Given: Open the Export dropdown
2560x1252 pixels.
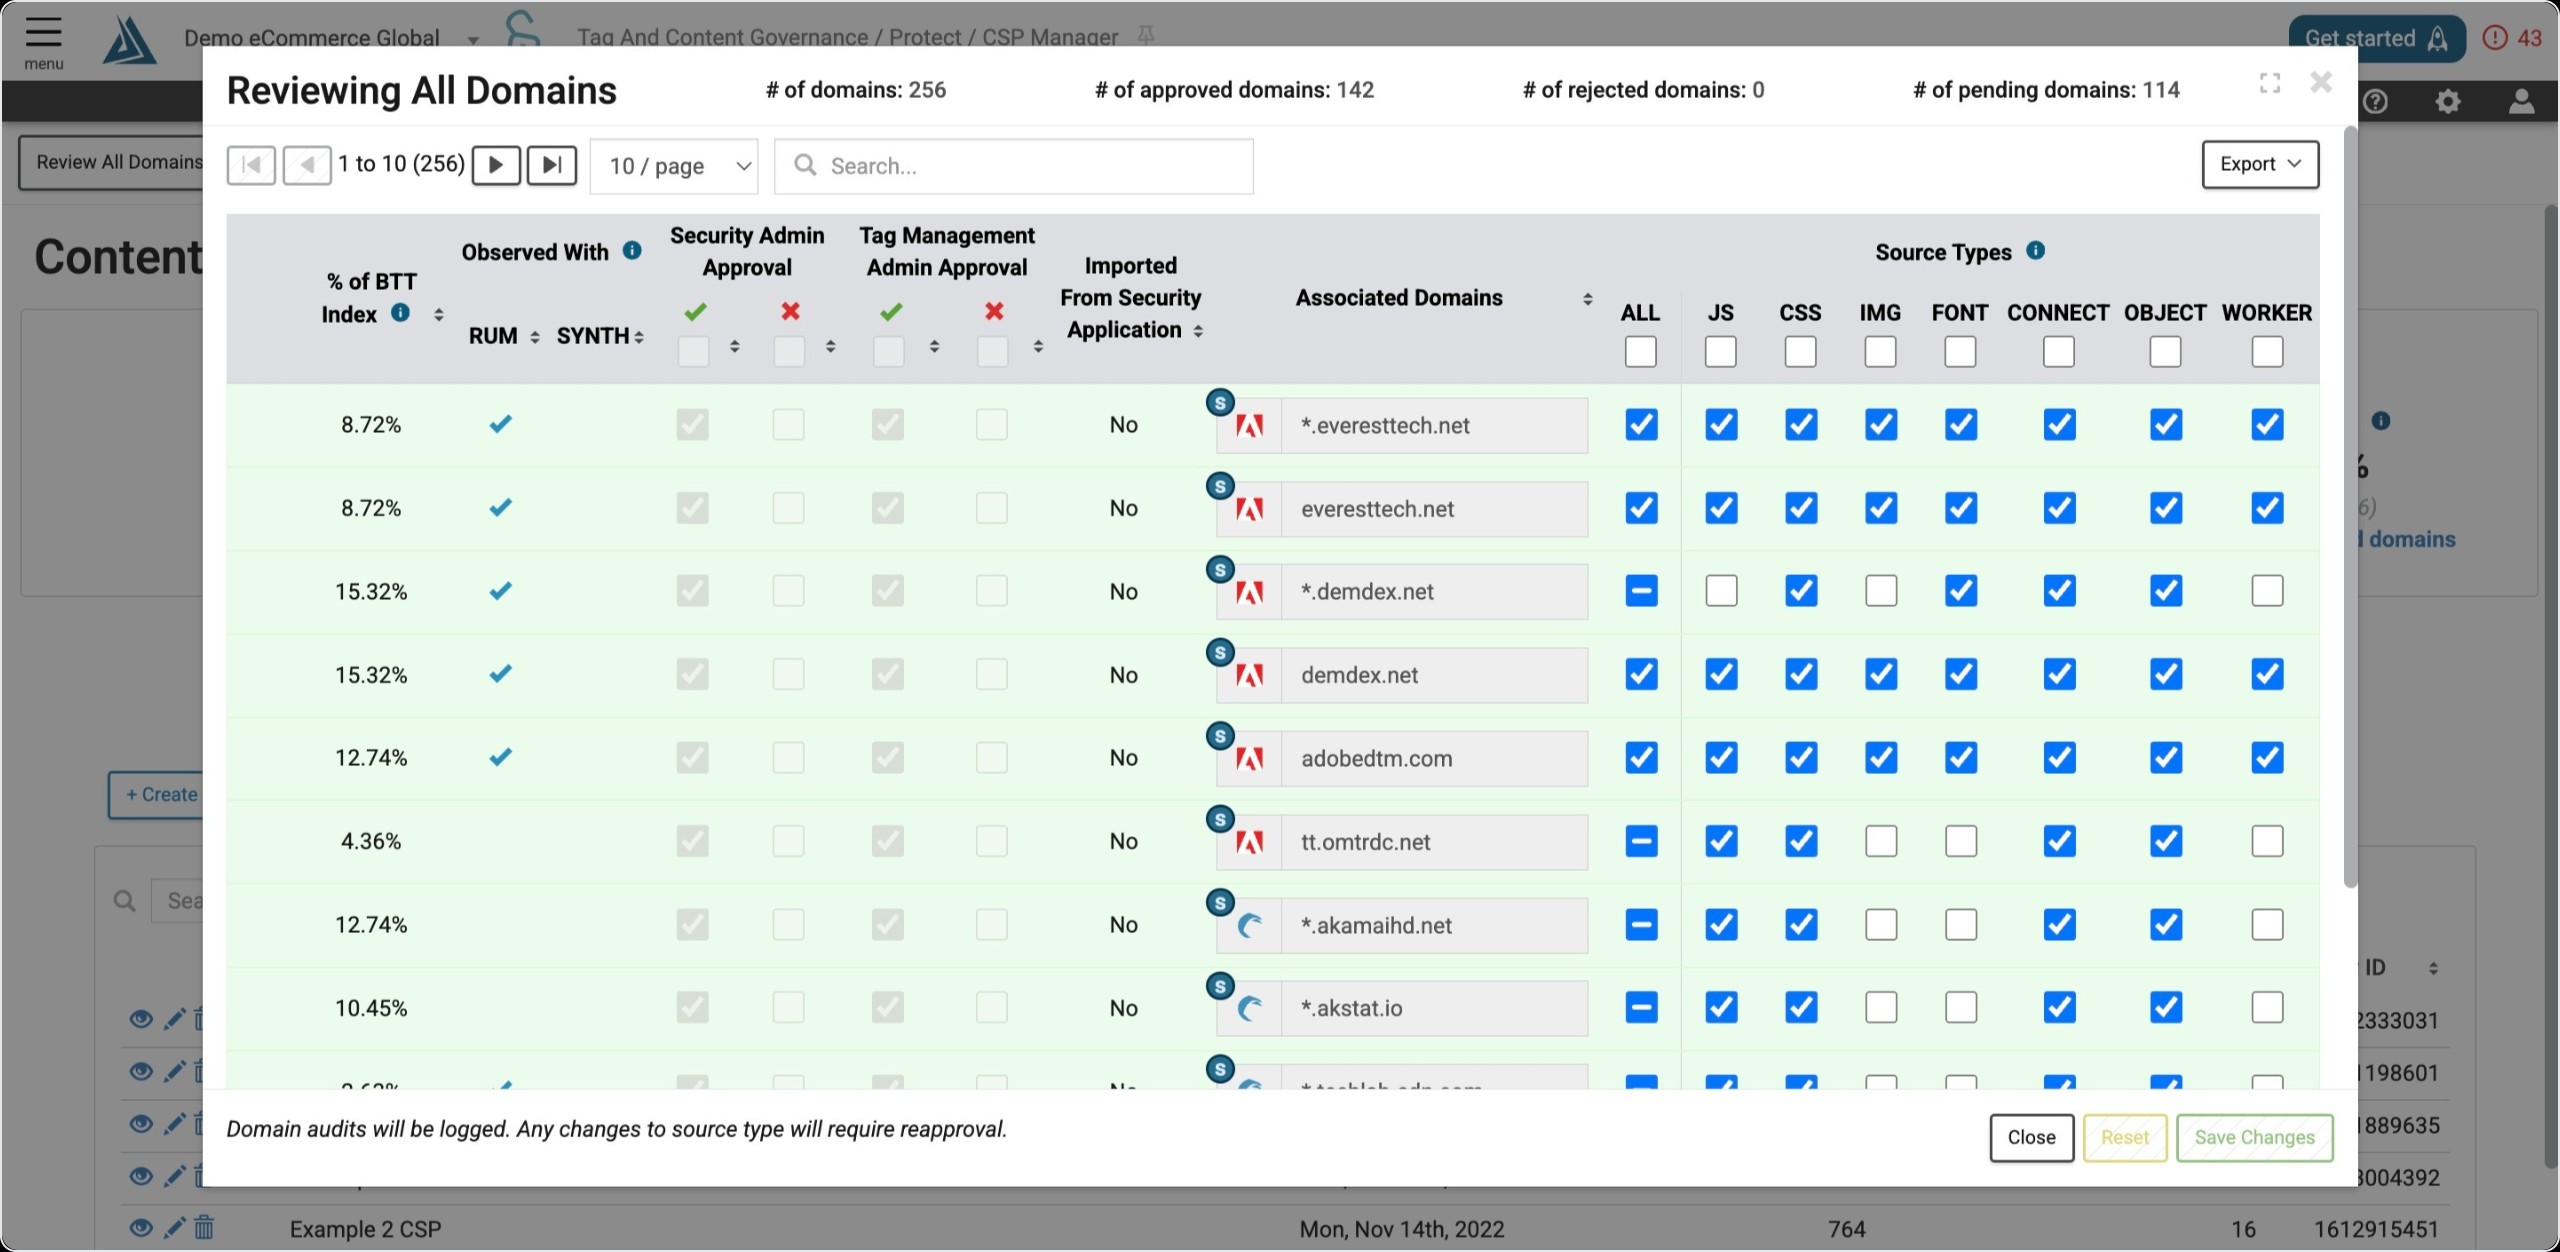Looking at the screenshot, I should point(2260,164).
